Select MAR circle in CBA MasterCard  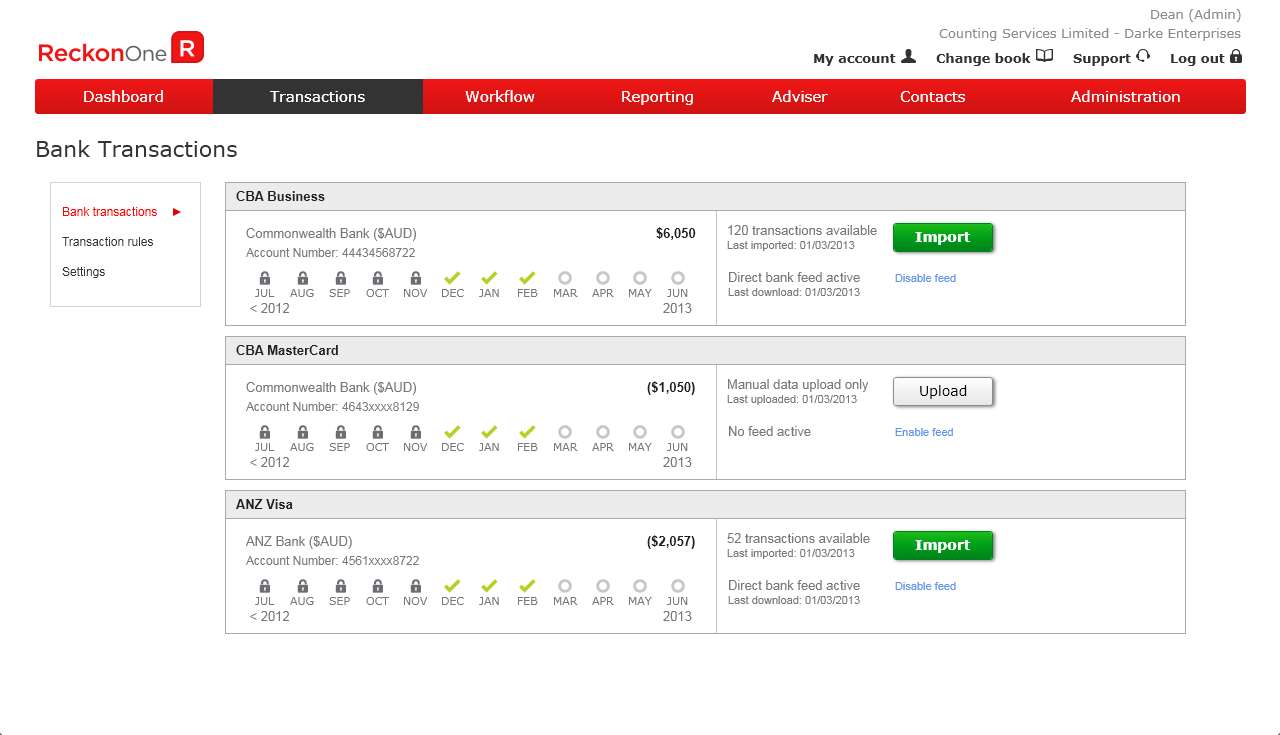(565, 432)
